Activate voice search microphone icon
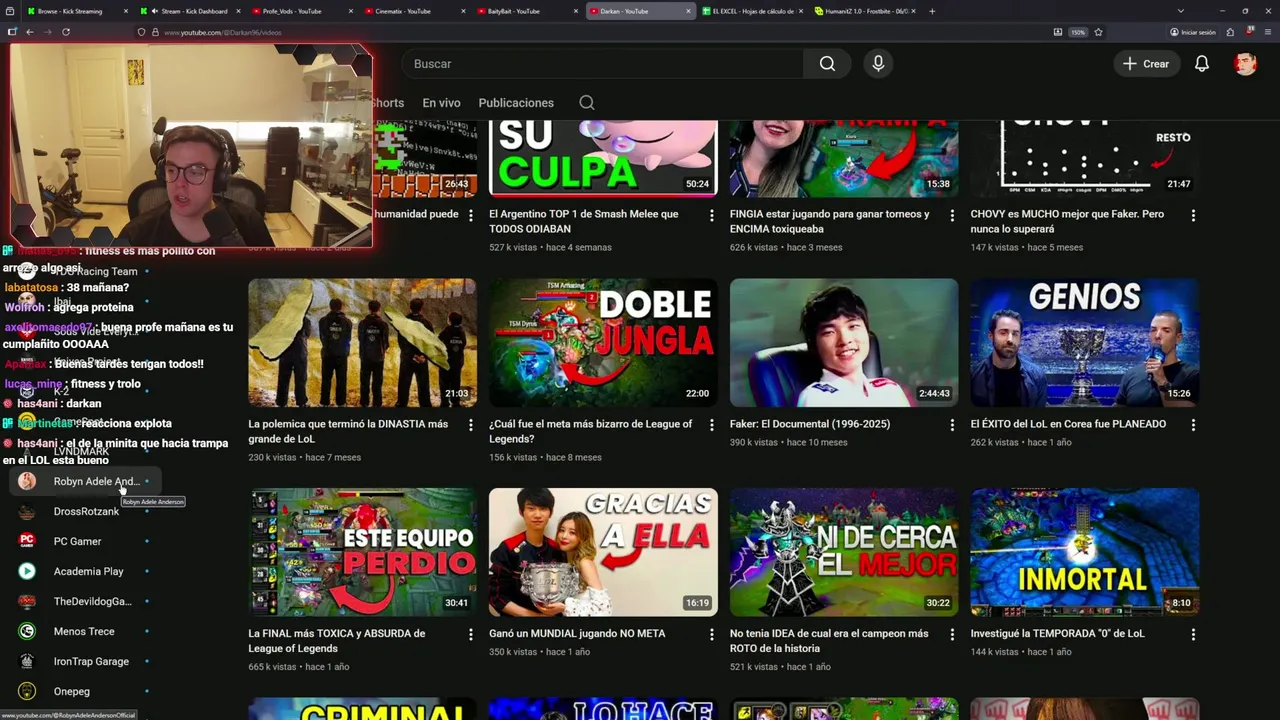The height and width of the screenshot is (720, 1280). click(x=878, y=64)
